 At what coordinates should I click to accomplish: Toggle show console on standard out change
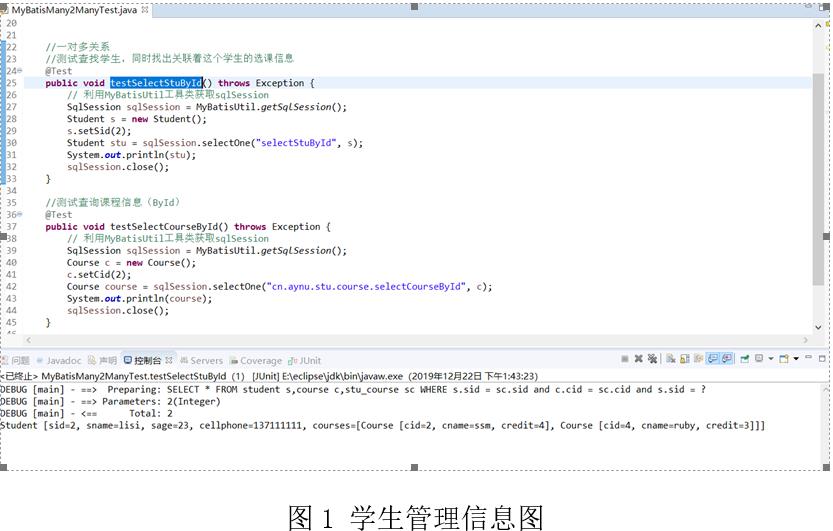712,359
